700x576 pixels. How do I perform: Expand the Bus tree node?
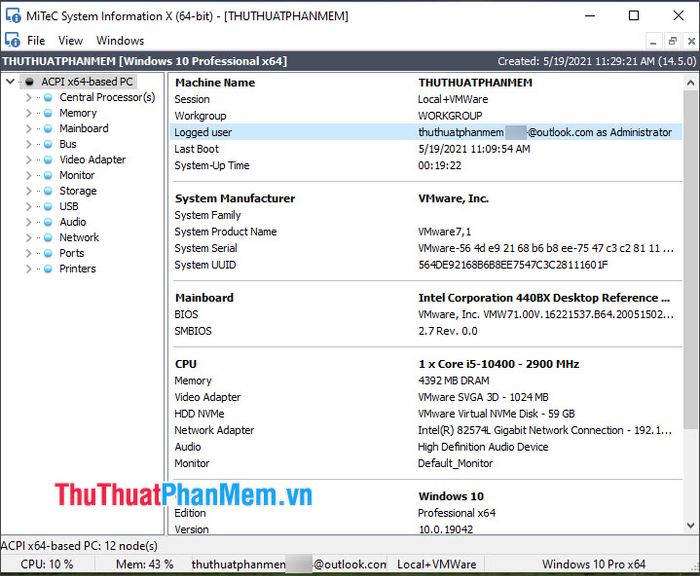(29, 144)
